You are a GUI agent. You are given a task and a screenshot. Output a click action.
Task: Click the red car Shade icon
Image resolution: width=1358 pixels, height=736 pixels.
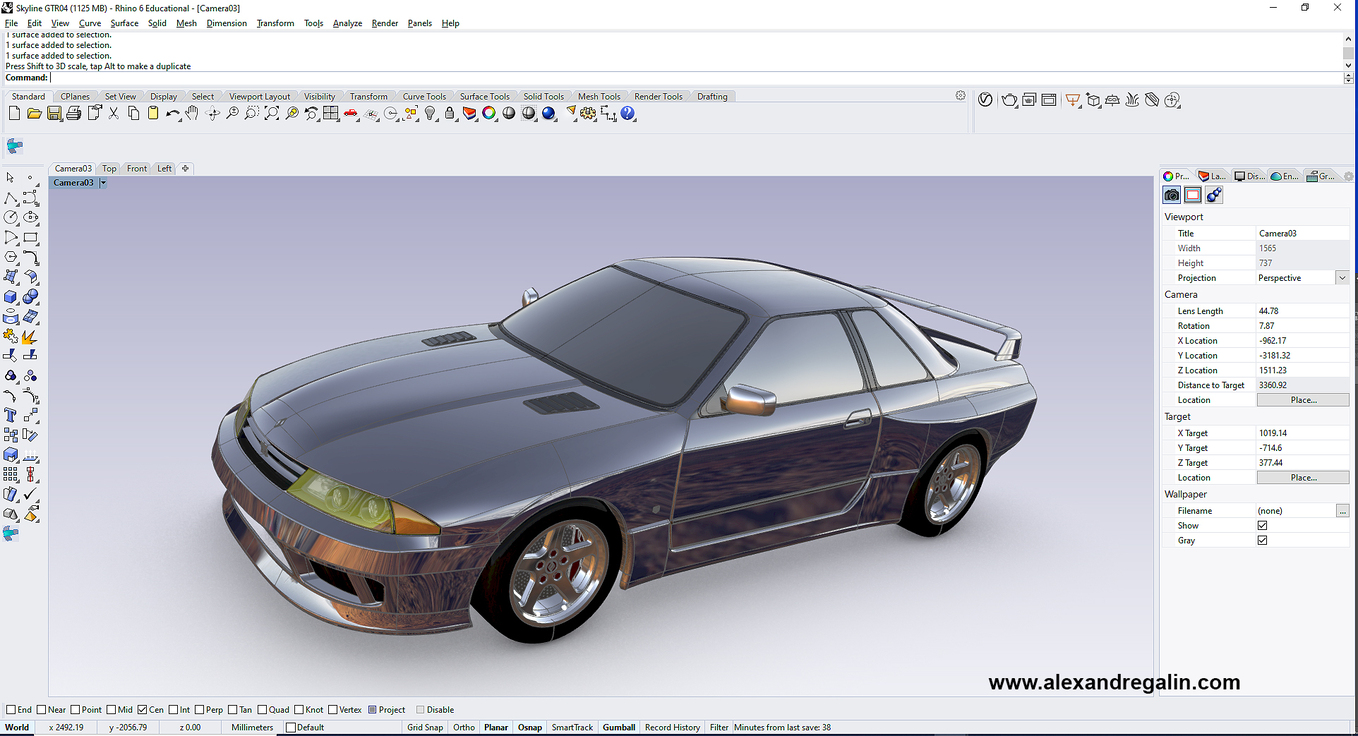(351, 114)
